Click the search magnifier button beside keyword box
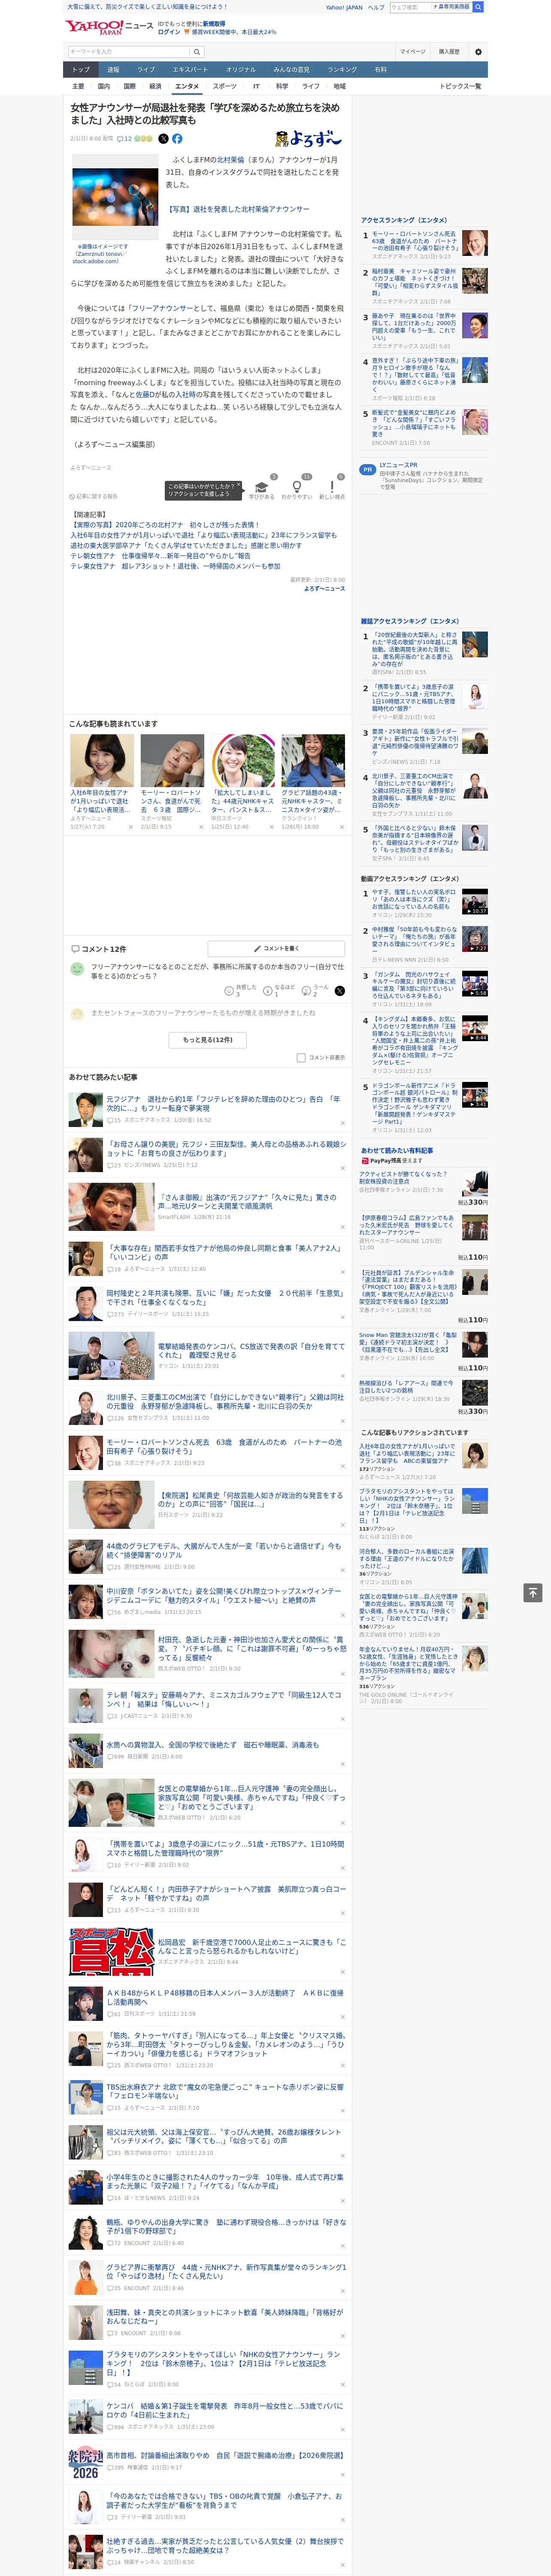Image resolution: width=551 pixels, height=2576 pixels. [x=197, y=51]
